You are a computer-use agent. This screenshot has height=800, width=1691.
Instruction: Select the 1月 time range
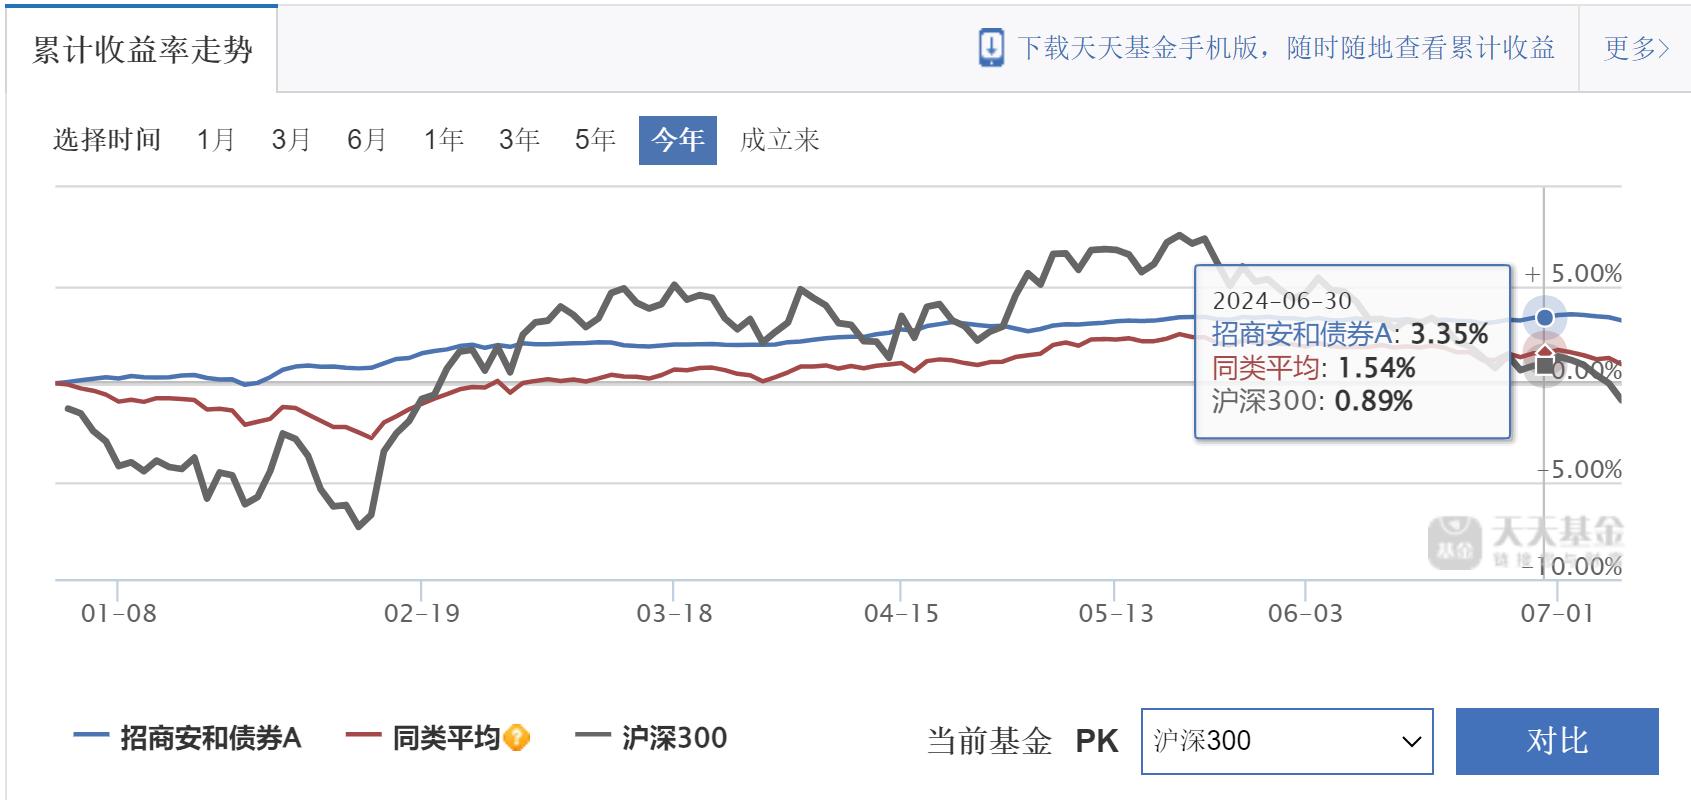(x=216, y=140)
